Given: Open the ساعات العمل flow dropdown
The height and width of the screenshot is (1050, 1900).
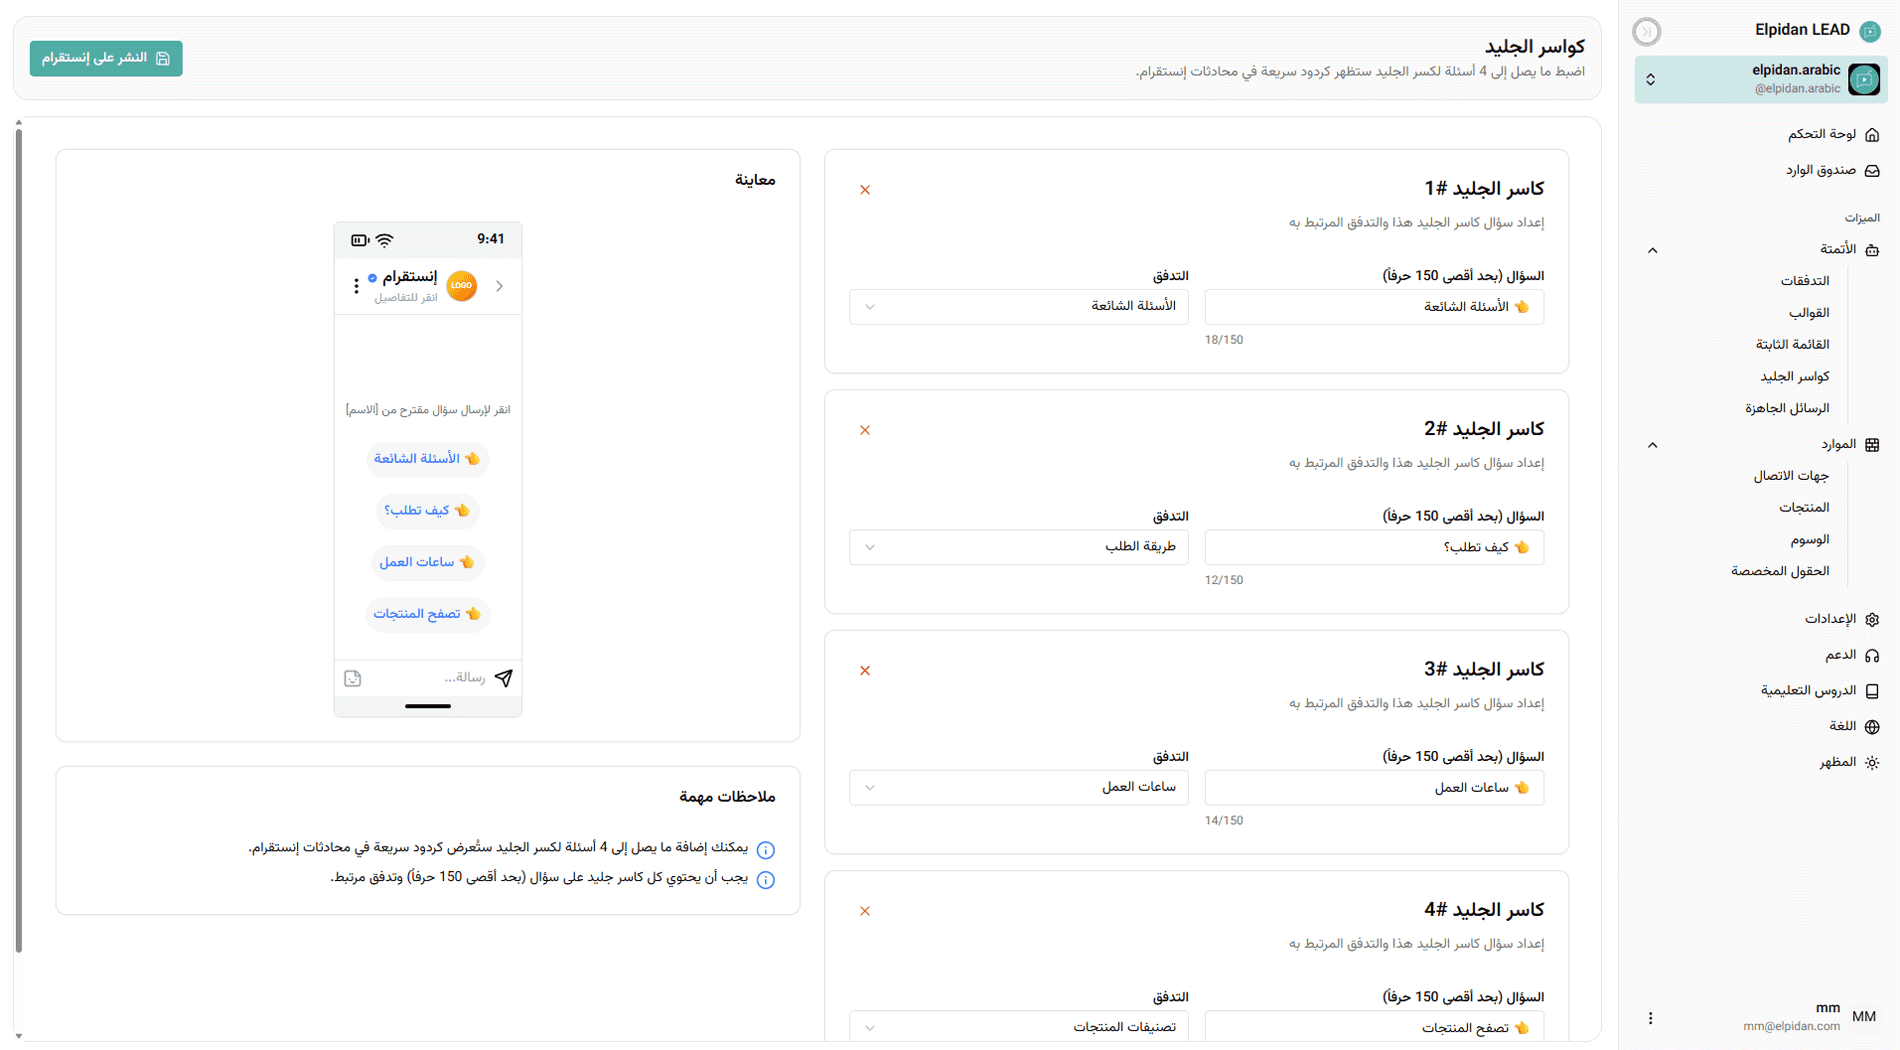Looking at the screenshot, I should [x=1018, y=787].
